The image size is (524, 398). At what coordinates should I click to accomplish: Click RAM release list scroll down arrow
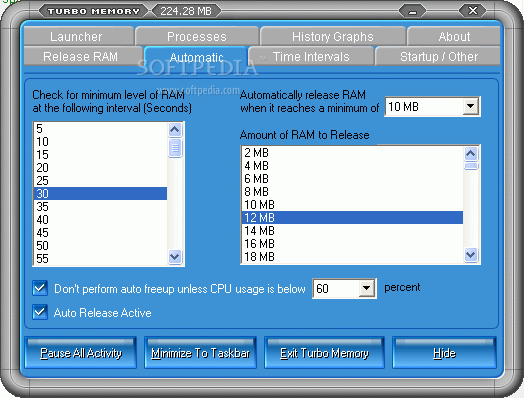click(x=471, y=255)
